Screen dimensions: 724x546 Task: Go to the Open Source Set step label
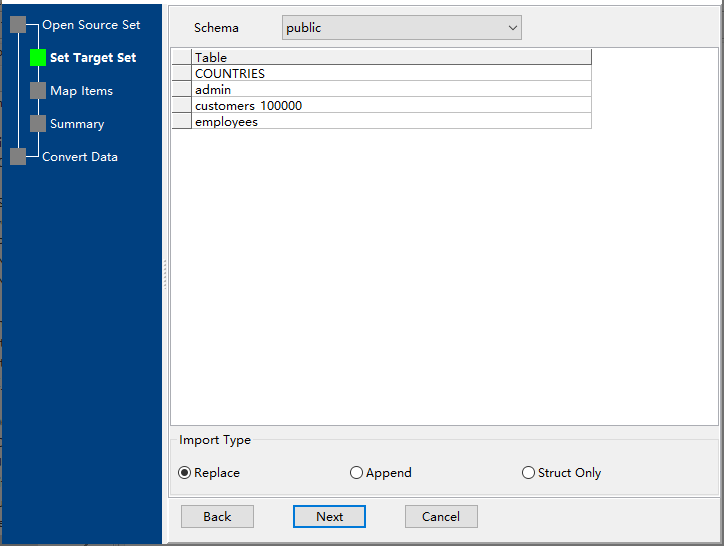click(91, 25)
